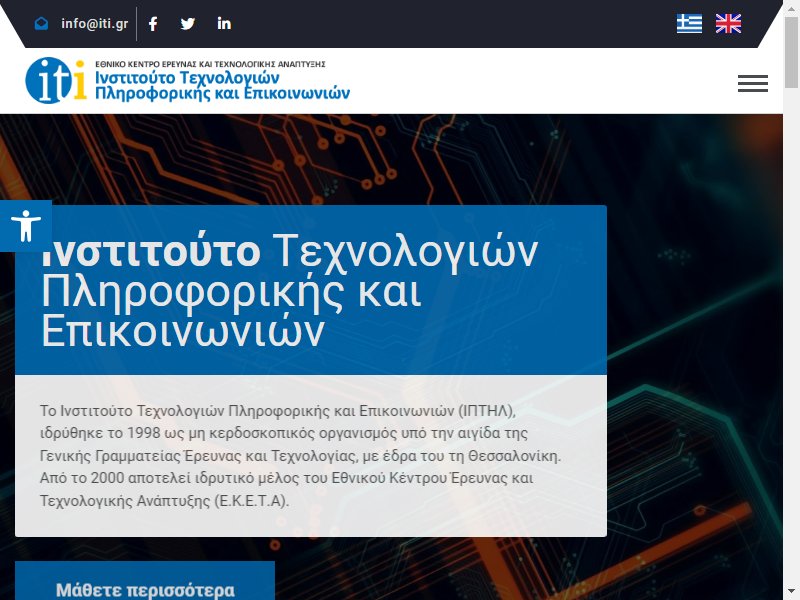This screenshot has height=600, width=800.
Task: Open the Facebook page icon
Action: (x=153, y=23)
